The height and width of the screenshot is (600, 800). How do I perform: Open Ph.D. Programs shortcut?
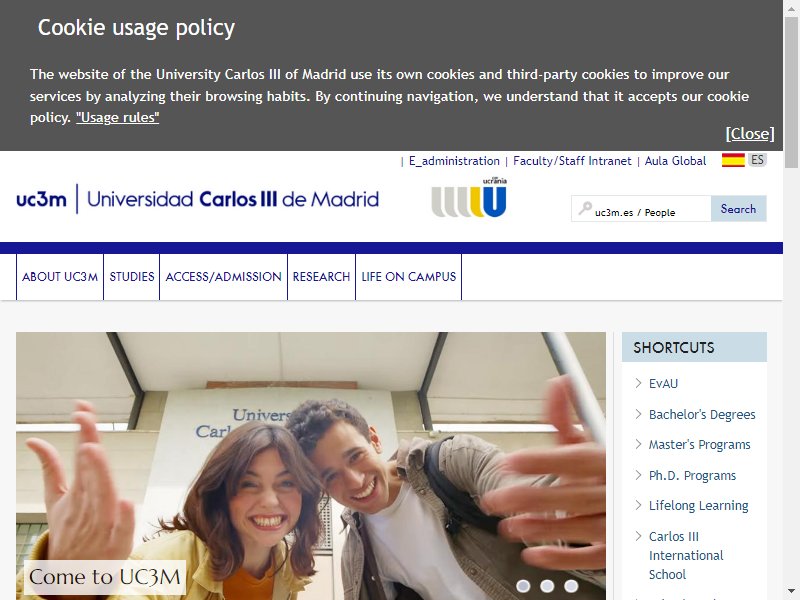[x=692, y=476]
